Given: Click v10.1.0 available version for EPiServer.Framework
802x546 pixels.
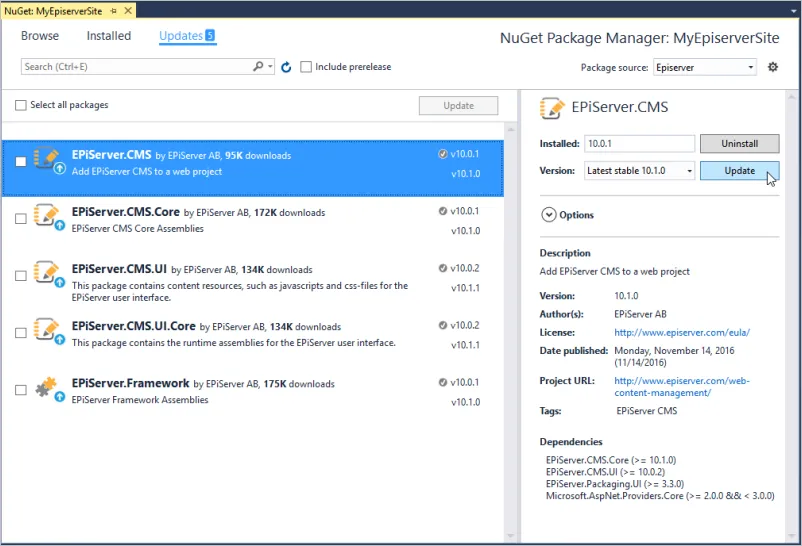Looking at the screenshot, I should click(x=465, y=402).
